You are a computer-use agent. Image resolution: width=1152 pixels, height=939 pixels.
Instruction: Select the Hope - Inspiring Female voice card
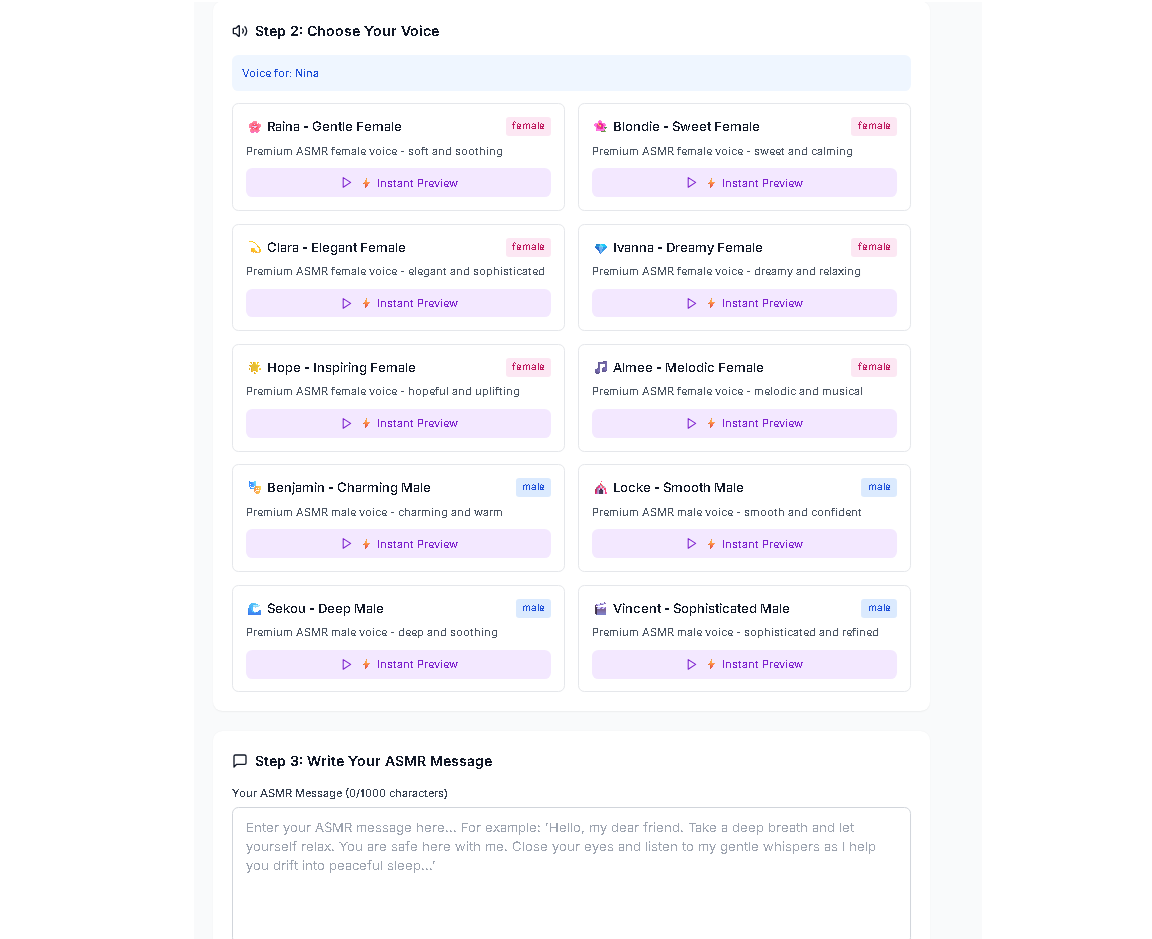(x=398, y=398)
